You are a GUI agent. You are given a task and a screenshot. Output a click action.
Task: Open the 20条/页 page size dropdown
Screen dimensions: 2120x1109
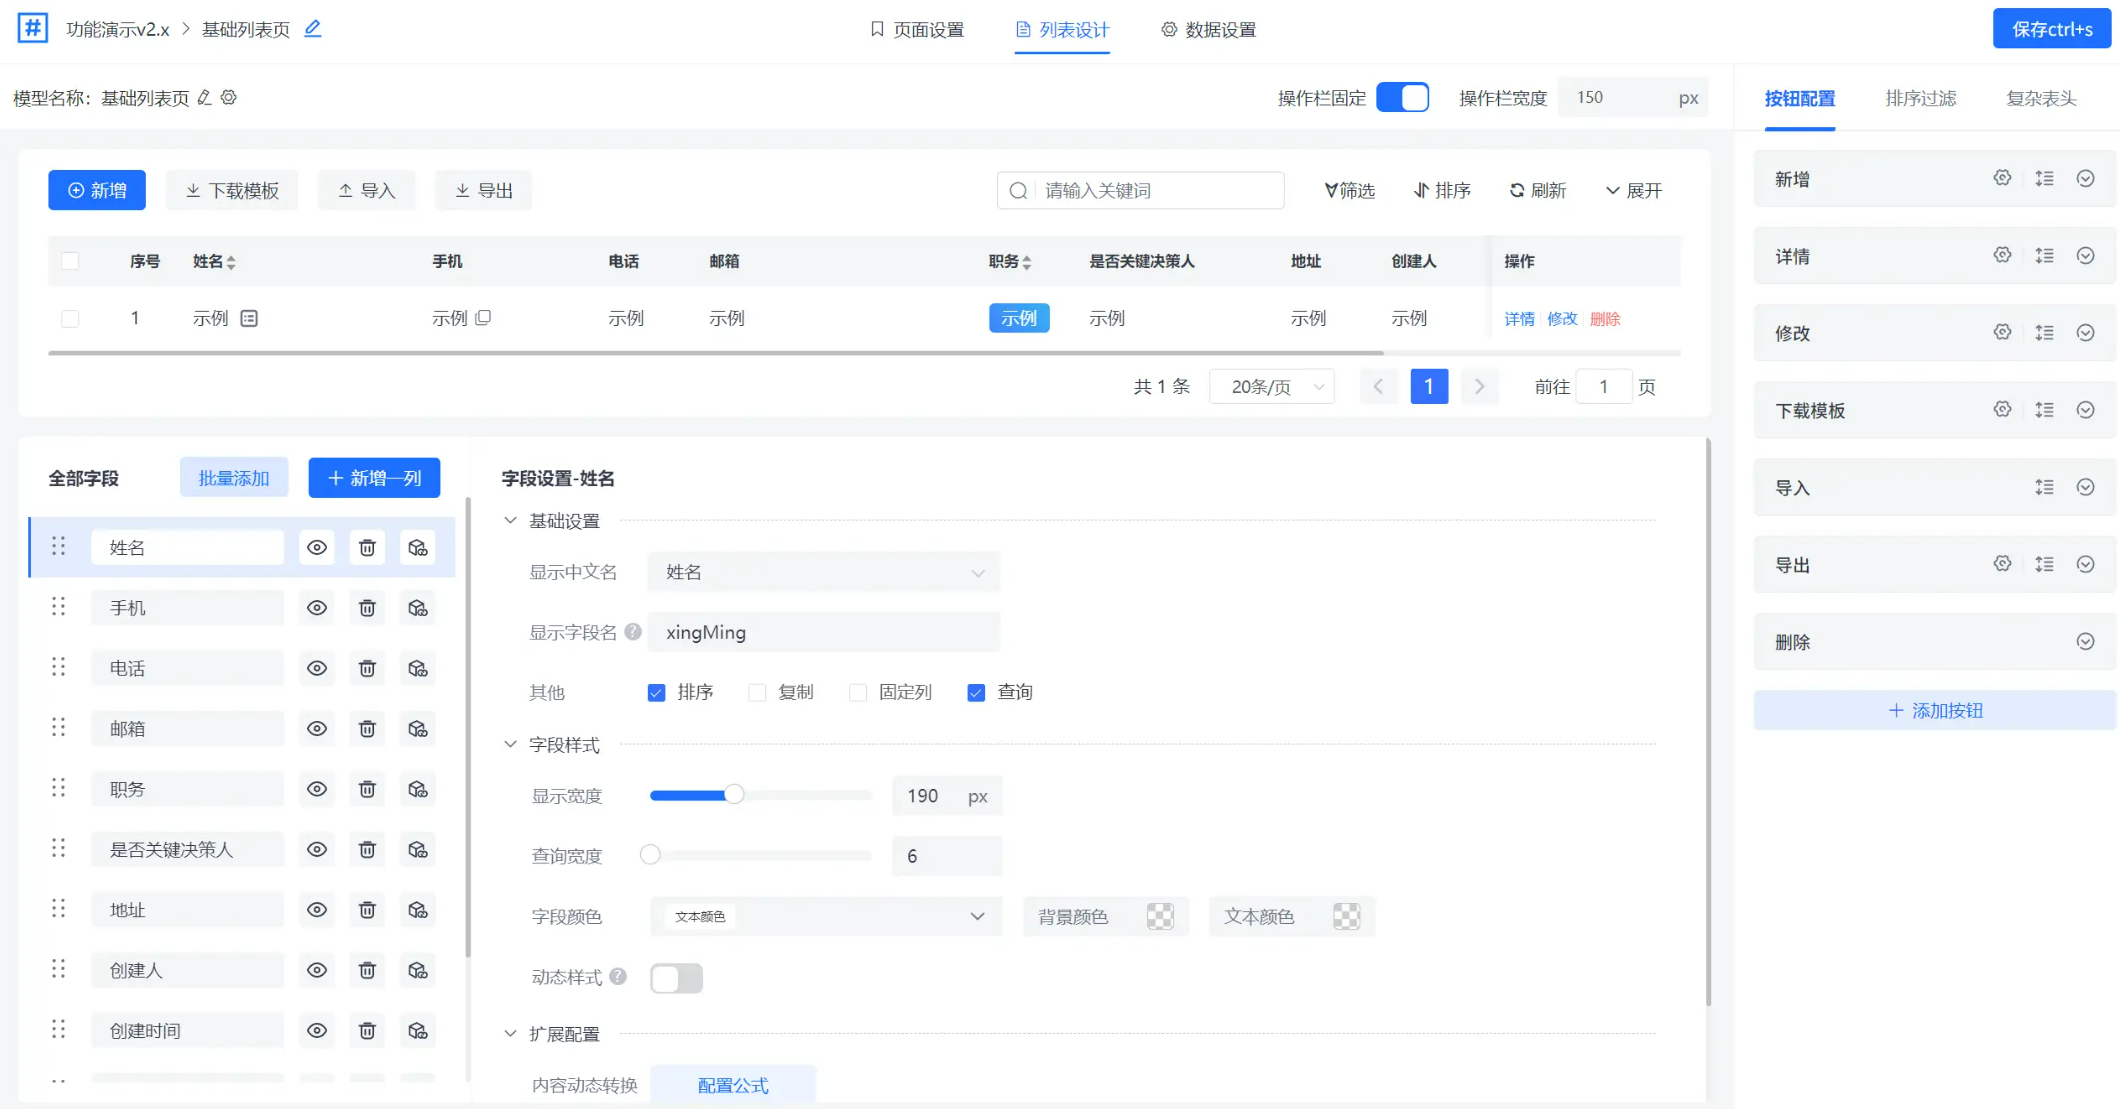(x=1272, y=386)
